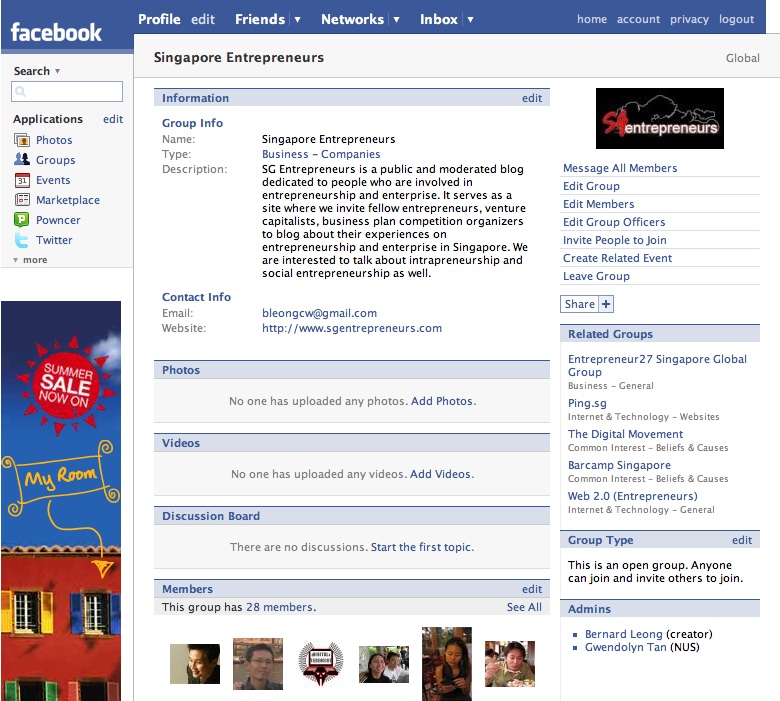Click the SG entrepreneurs group logo
Viewport: 780px width, 701px height.
660,118
